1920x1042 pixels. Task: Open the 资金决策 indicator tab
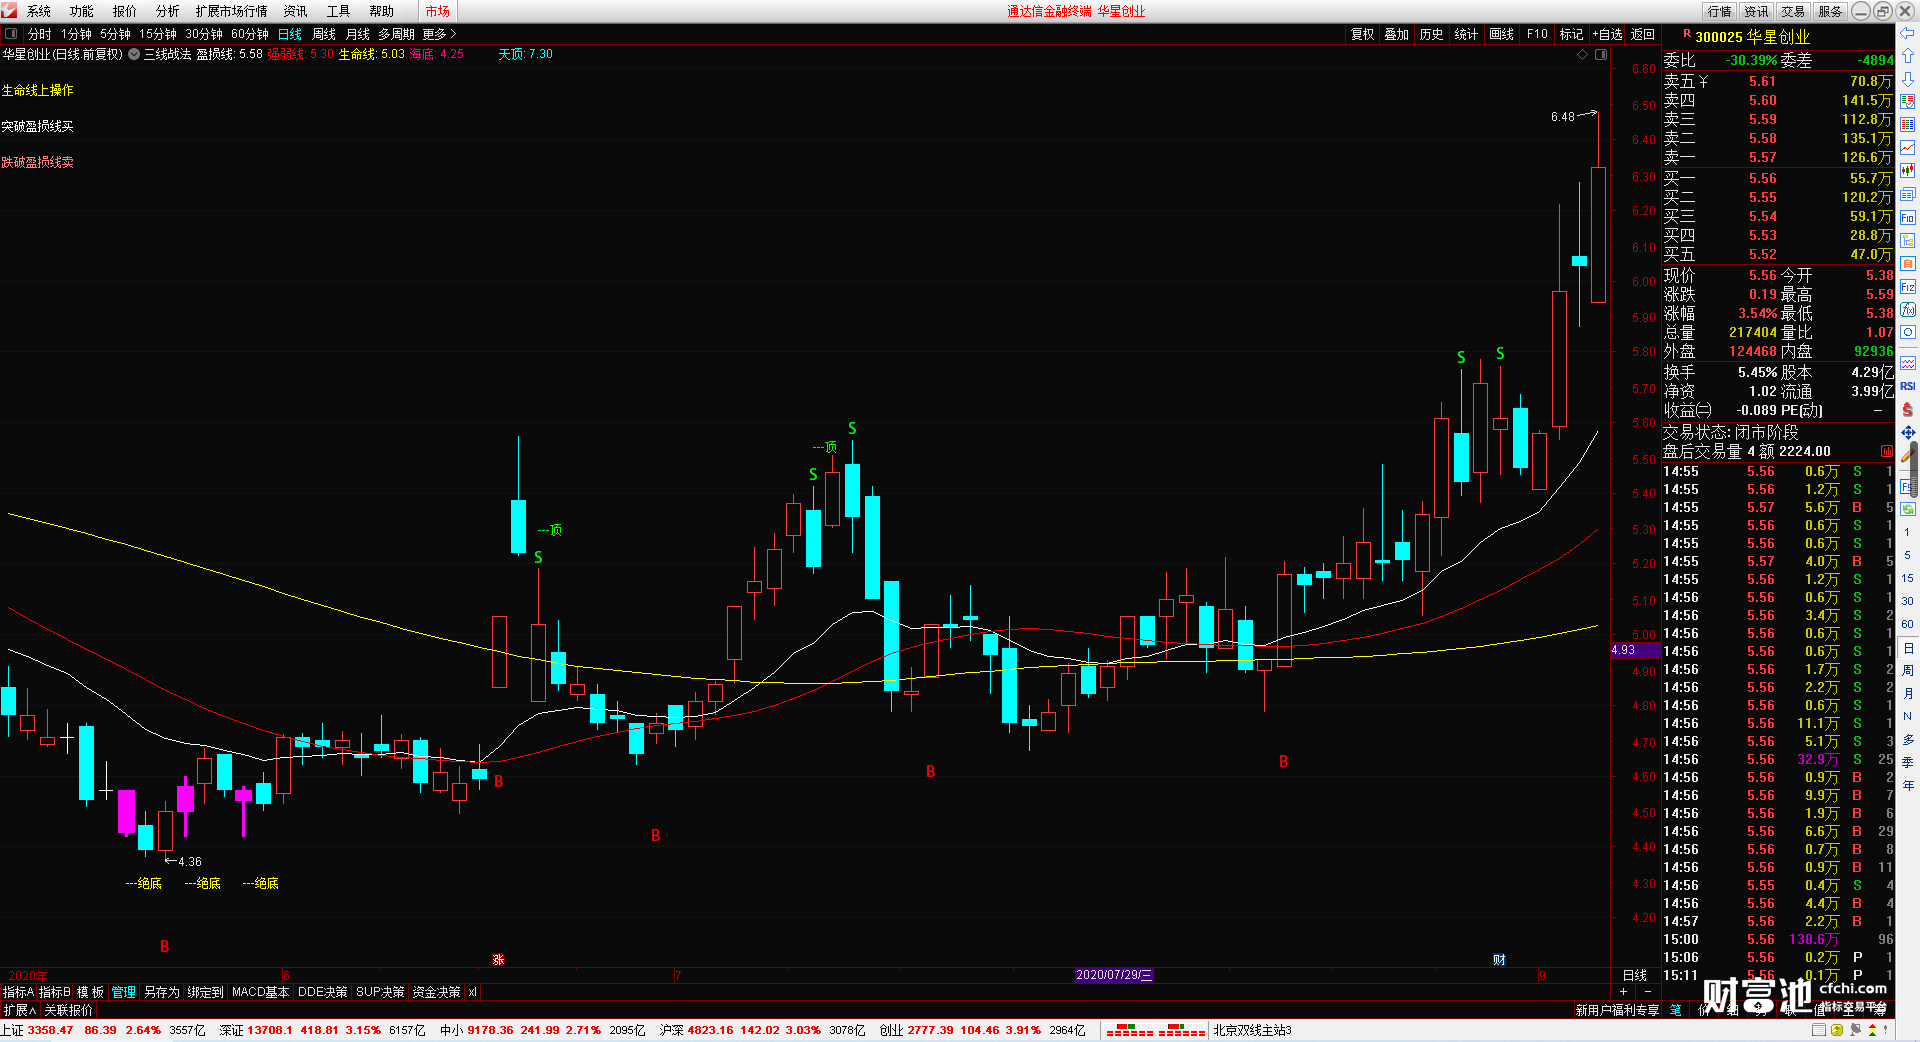(436, 992)
